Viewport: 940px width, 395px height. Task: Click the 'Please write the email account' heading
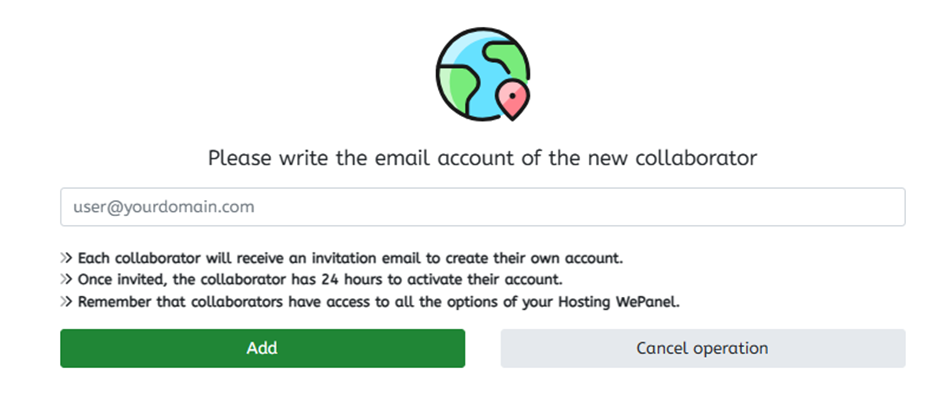483,158
